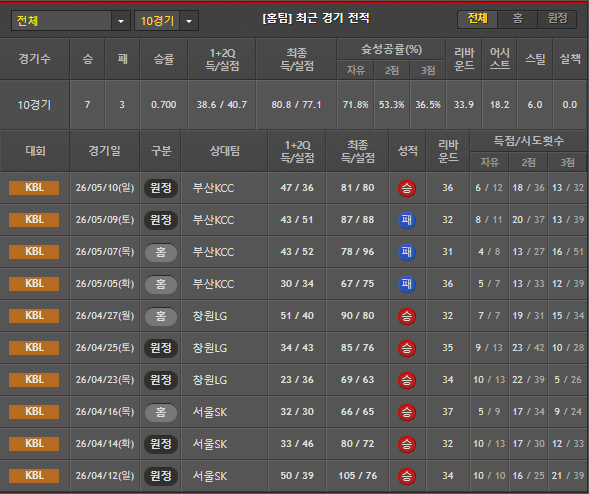The image size is (589, 494).
Task: Click the KBL badge for 26/04/12 game
Action: [34, 476]
